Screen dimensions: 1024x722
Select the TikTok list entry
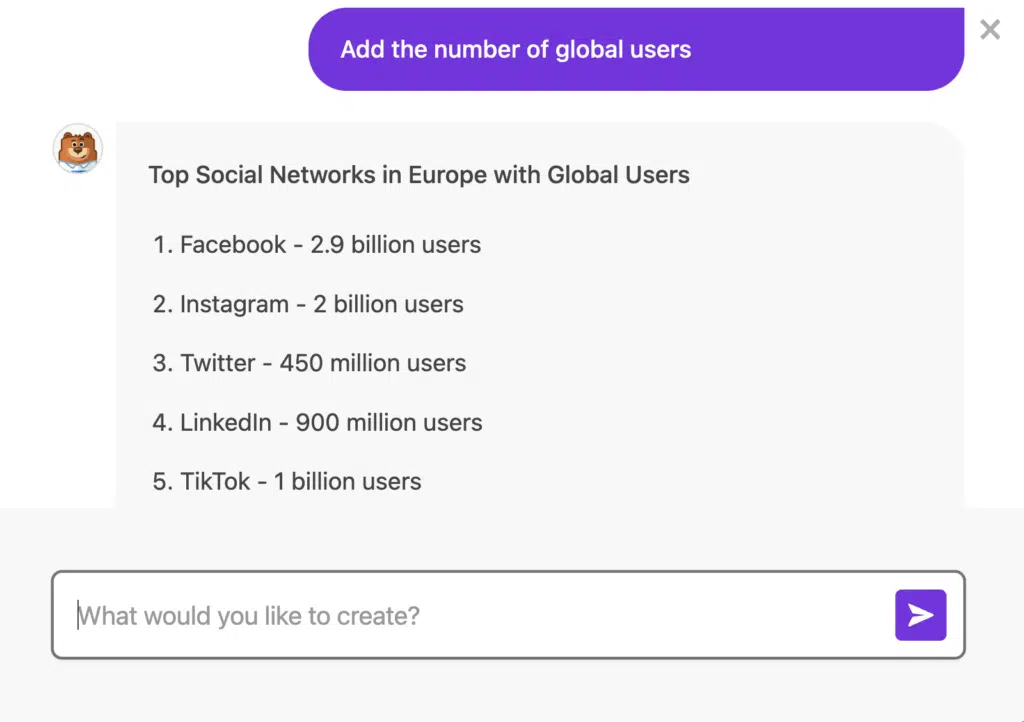(x=287, y=482)
